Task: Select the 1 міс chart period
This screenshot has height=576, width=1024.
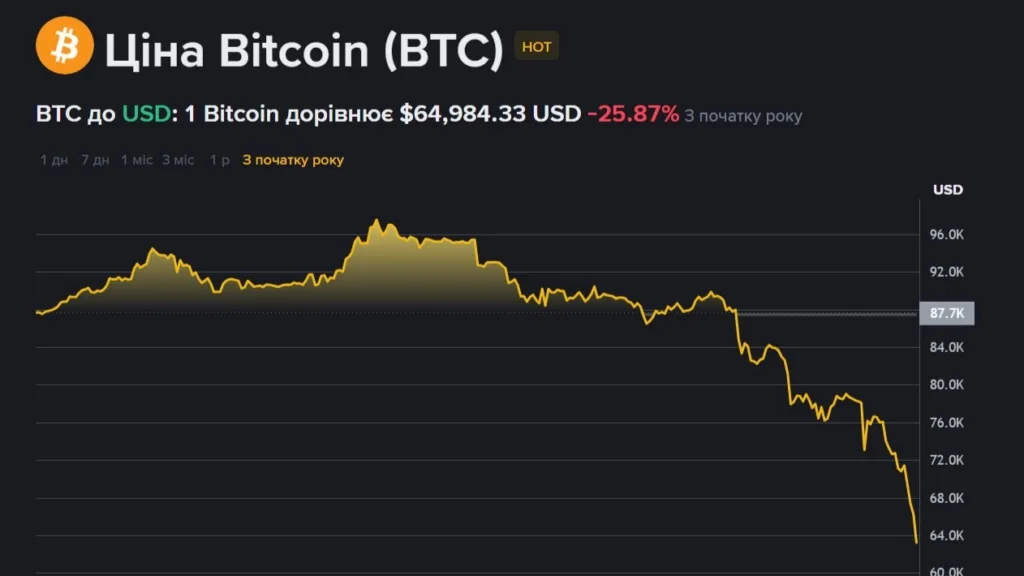Action: pyautogui.click(x=137, y=160)
